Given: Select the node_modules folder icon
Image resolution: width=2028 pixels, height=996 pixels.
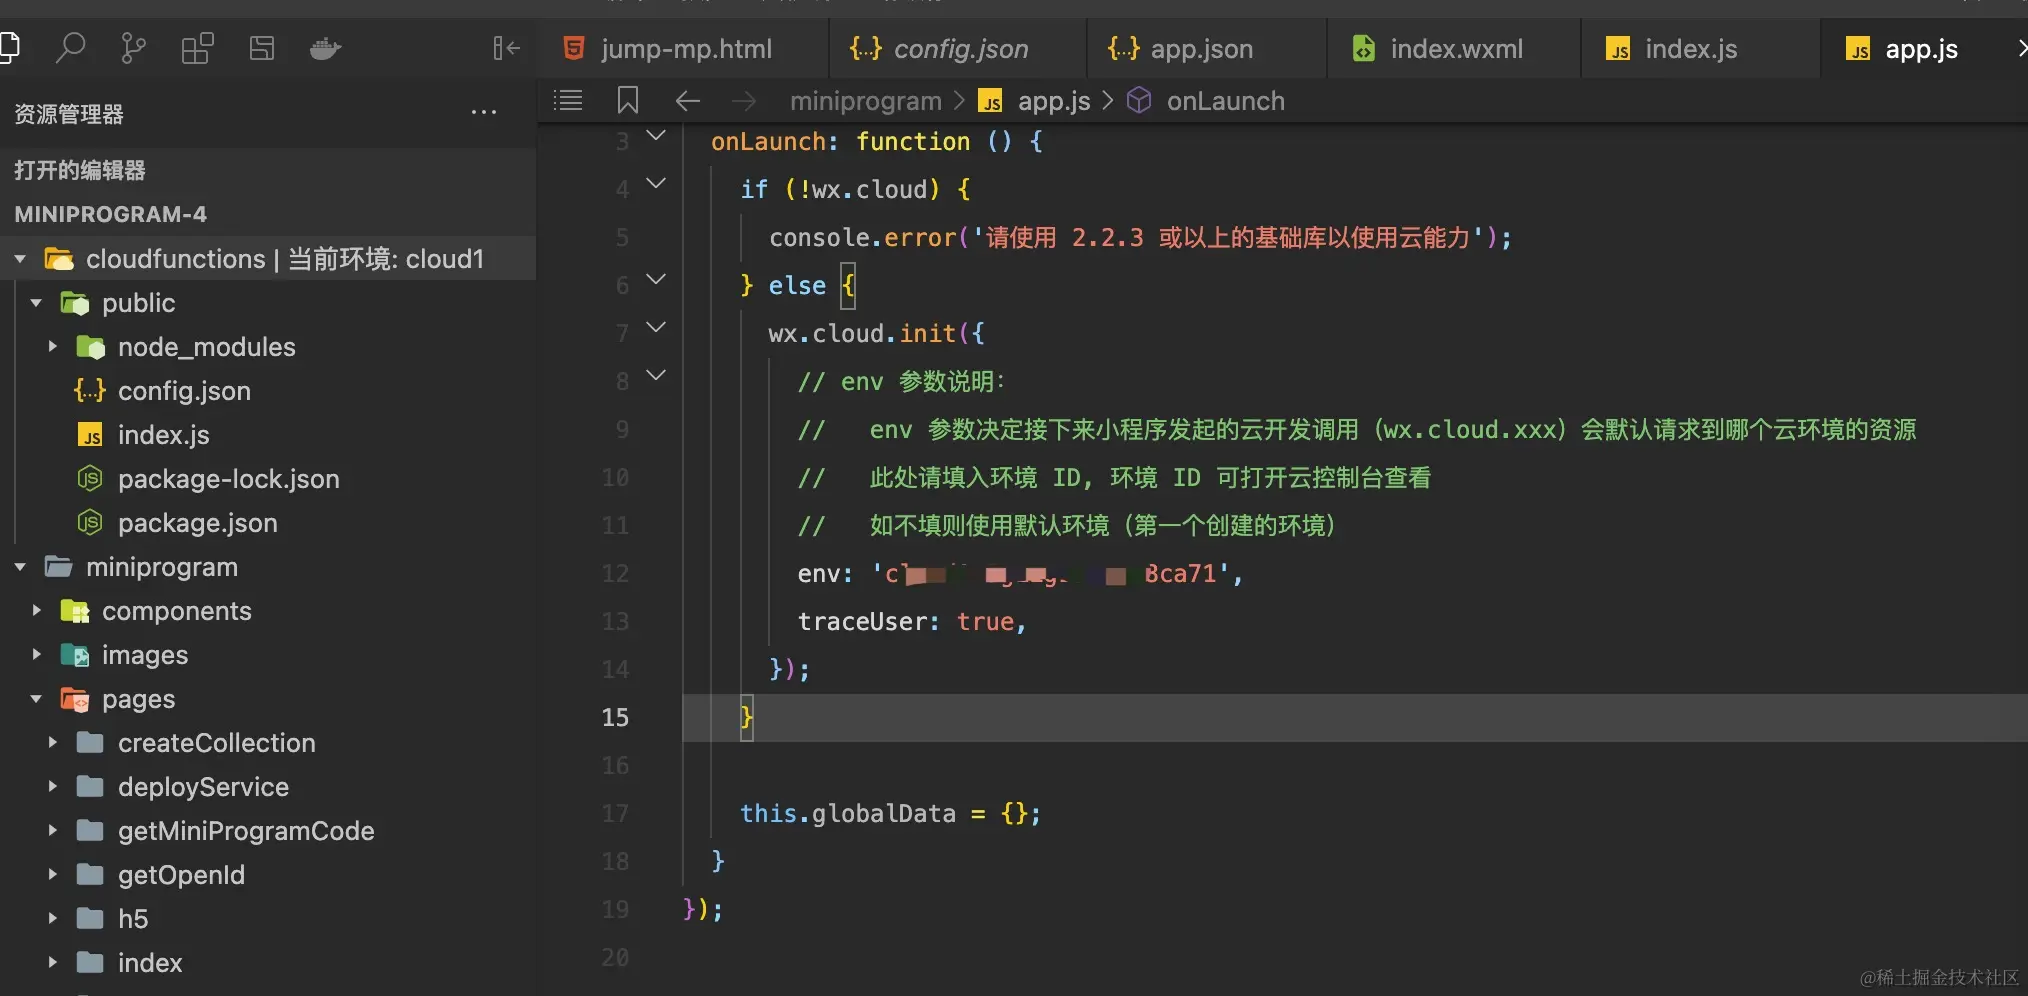Looking at the screenshot, I should 90,347.
